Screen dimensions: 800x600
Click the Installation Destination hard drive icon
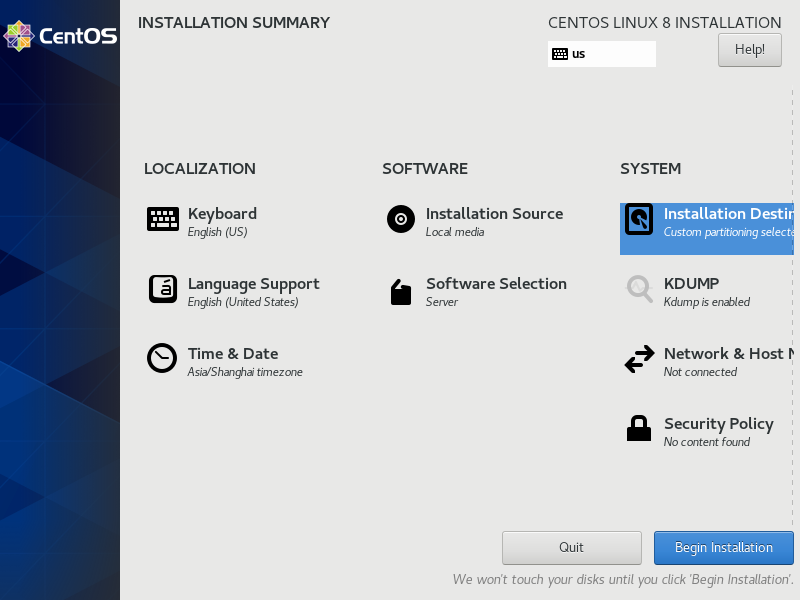tap(639, 219)
